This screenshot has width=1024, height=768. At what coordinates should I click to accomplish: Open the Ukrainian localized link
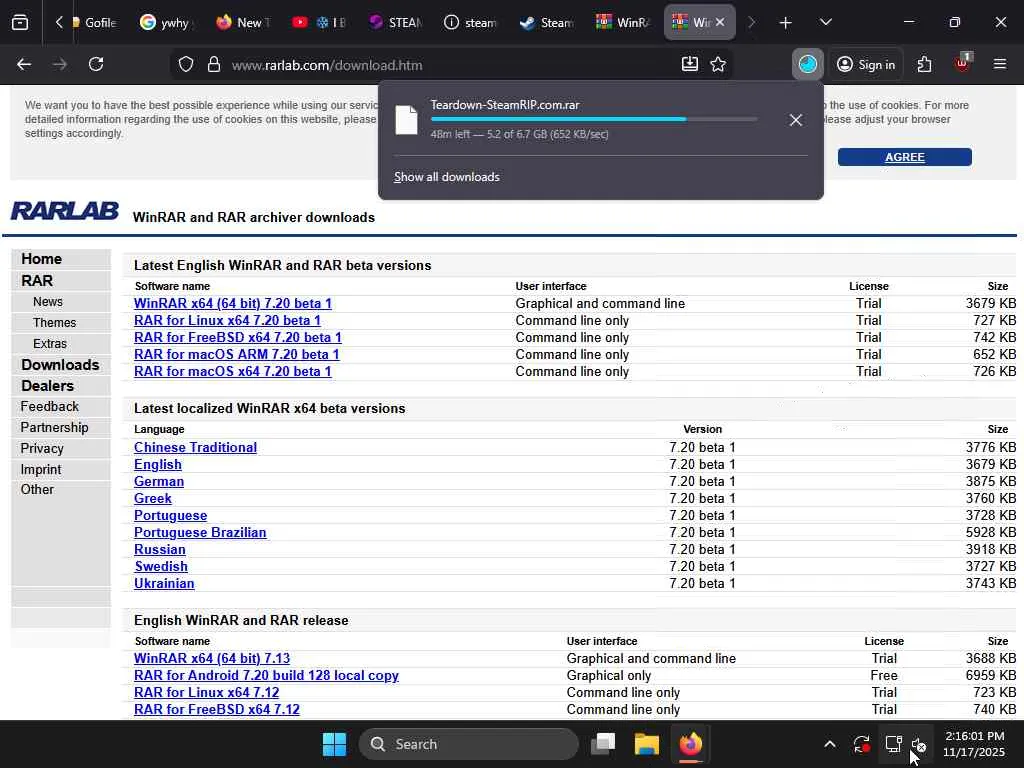164,584
